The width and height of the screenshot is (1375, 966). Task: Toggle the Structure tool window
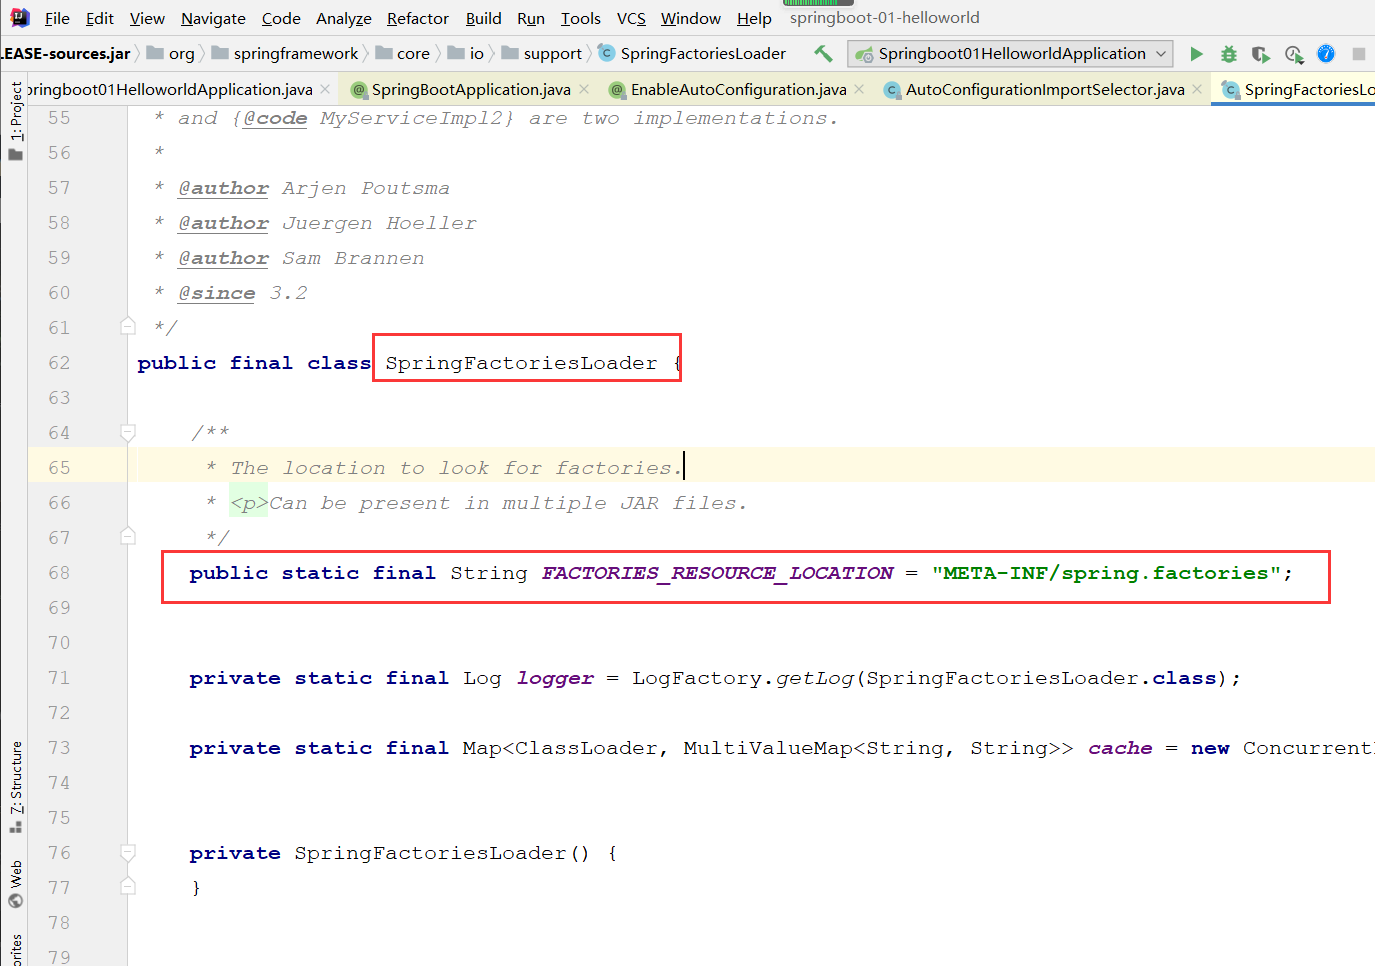pos(15,788)
